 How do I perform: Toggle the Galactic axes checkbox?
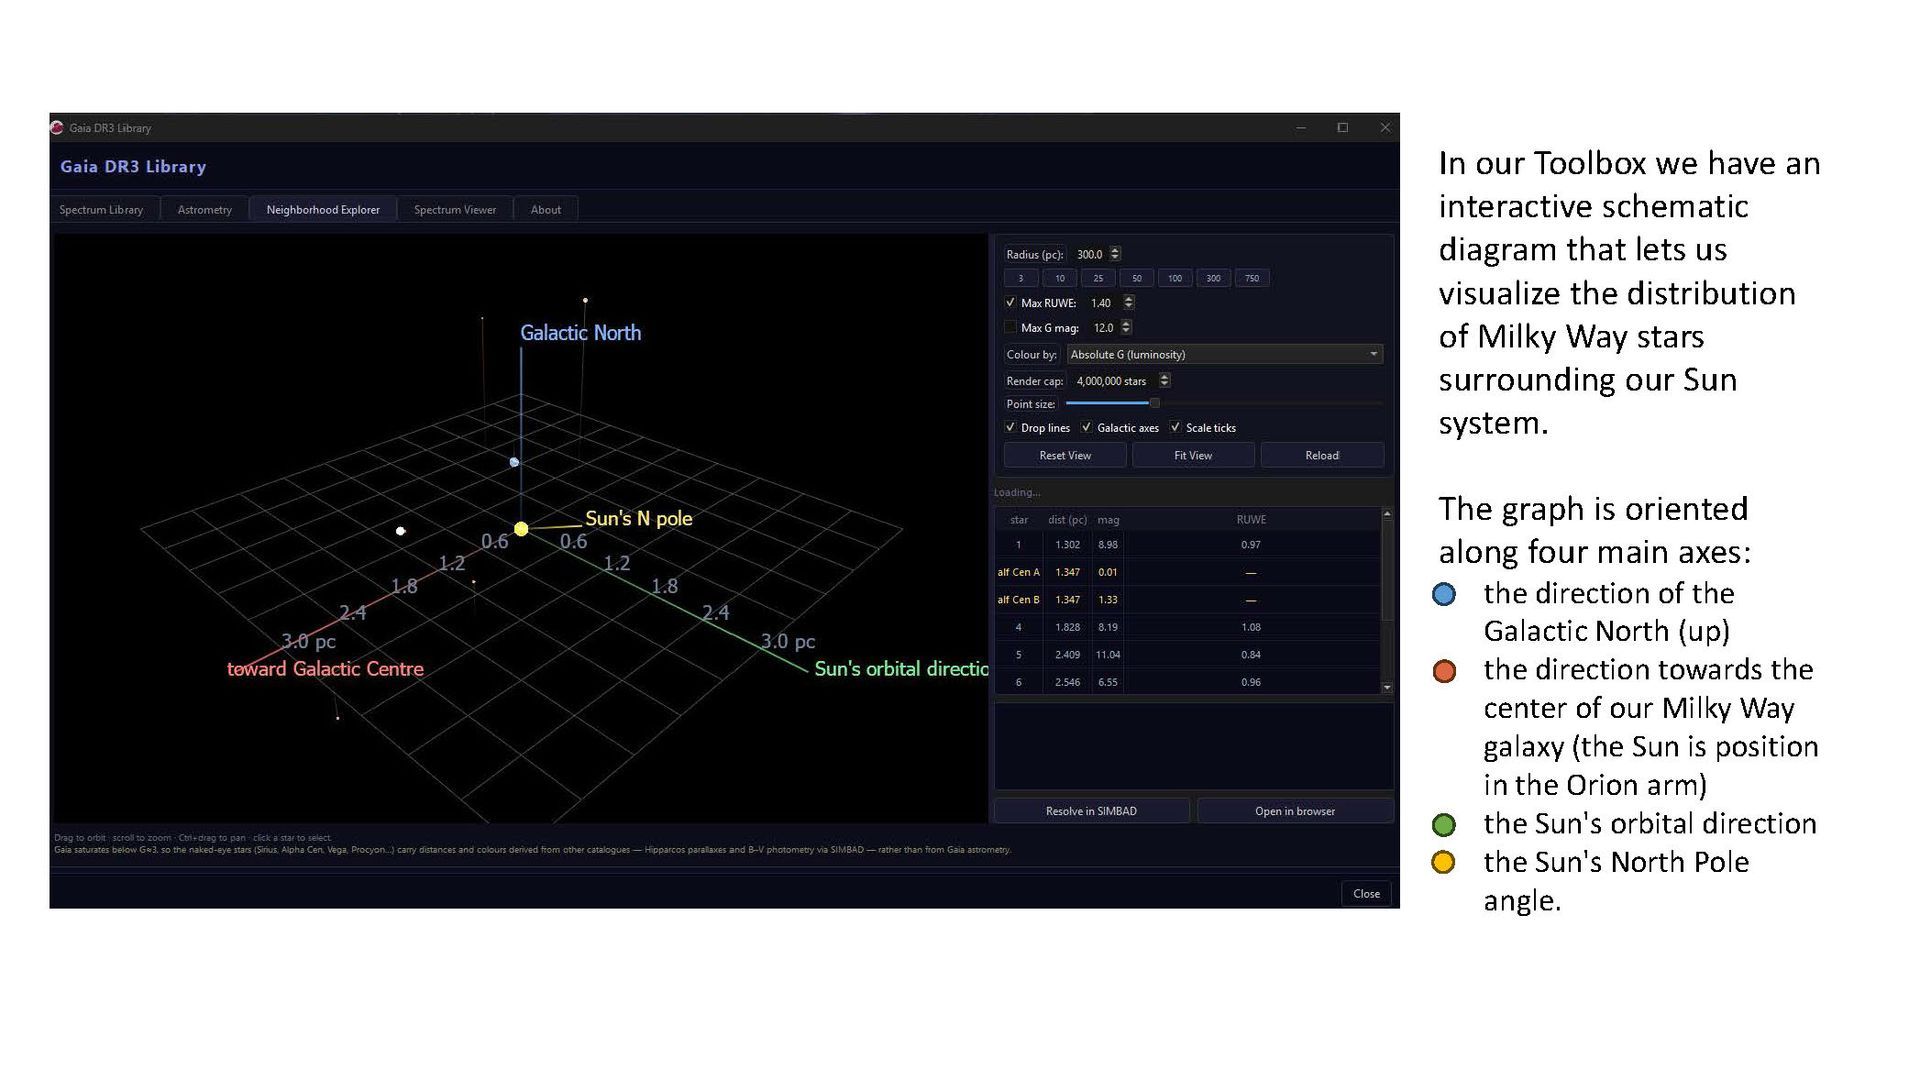pyautogui.click(x=1086, y=427)
